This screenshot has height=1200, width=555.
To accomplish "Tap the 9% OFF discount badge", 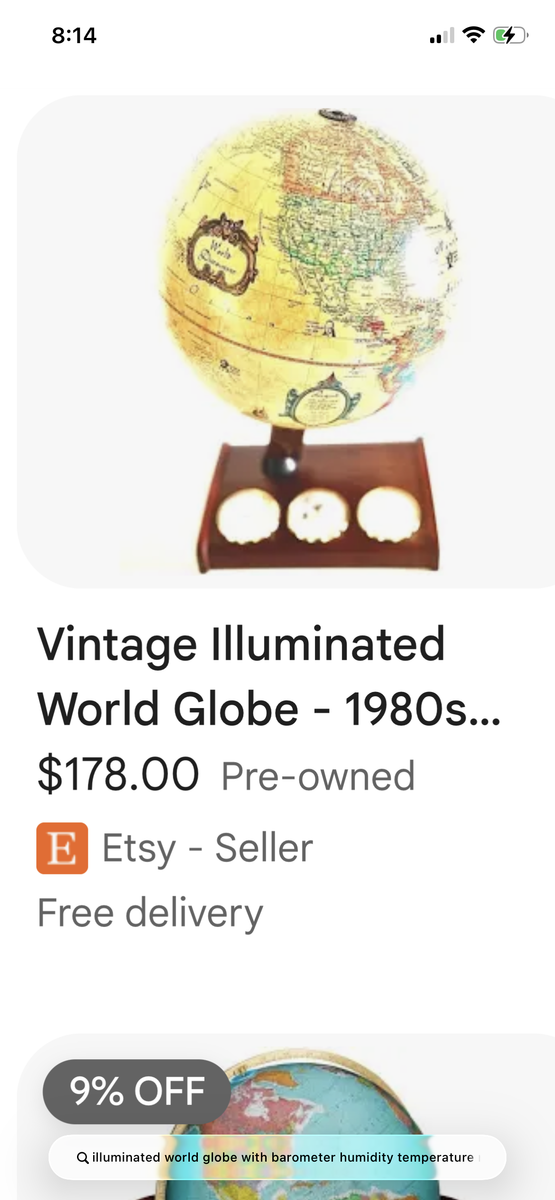I will (x=137, y=1091).
